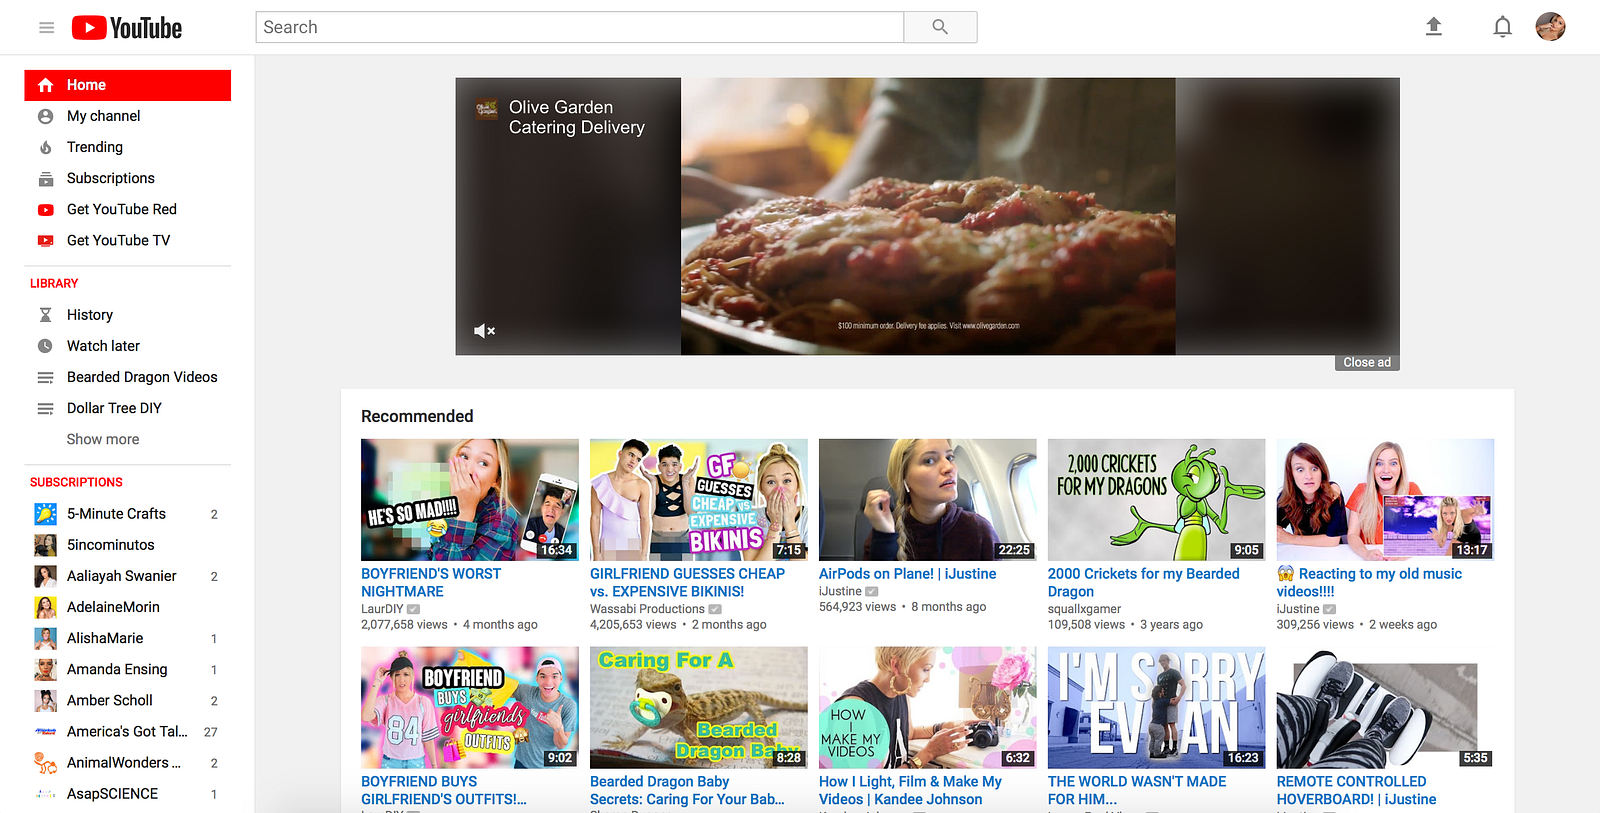Viewport: 1600px width, 813px height.
Task: Click the "Recommended" section heading
Action: pos(417,416)
